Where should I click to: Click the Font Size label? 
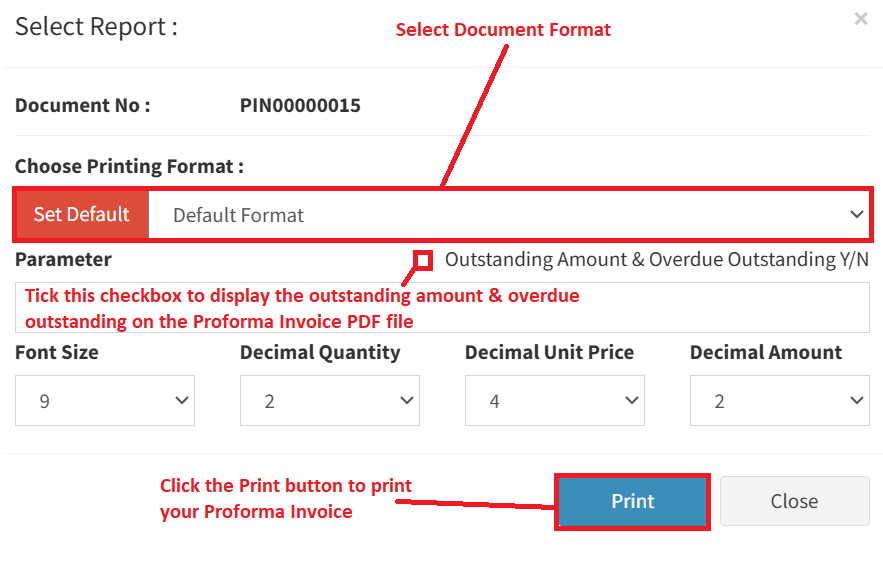(57, 352)
